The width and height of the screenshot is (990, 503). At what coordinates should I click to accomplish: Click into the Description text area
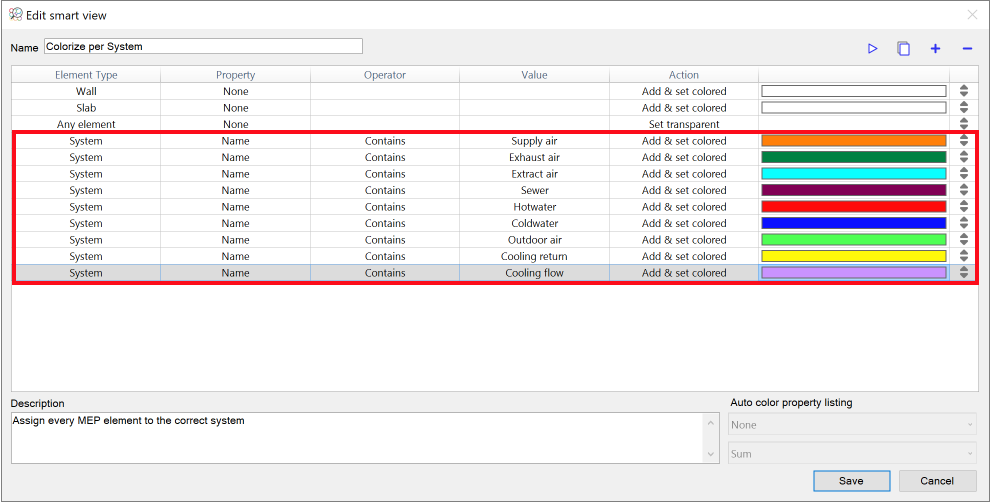pyautogui.click(x=359, y=438)
